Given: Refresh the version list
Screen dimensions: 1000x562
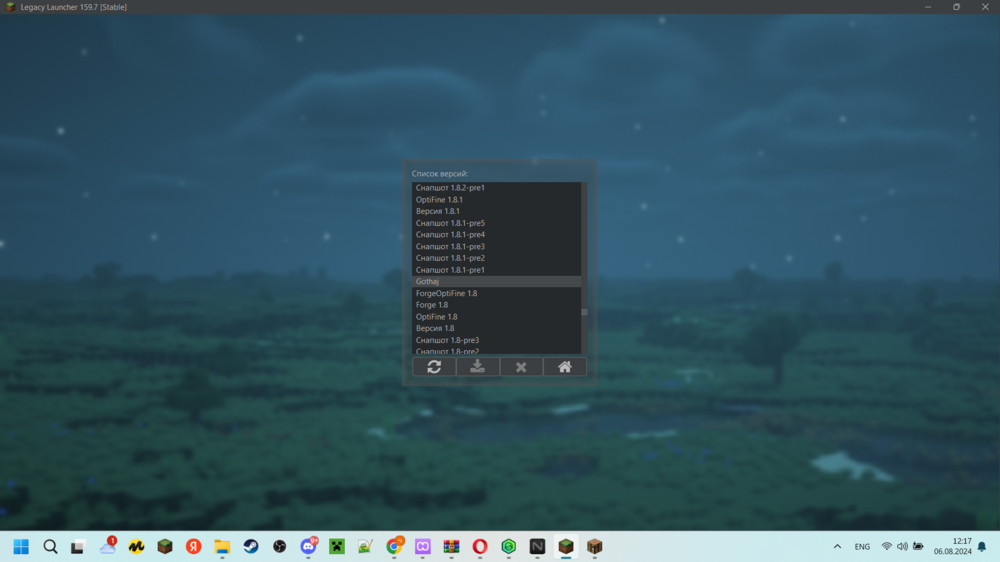Looking at the screenshot, I should [x=434, y=367].
